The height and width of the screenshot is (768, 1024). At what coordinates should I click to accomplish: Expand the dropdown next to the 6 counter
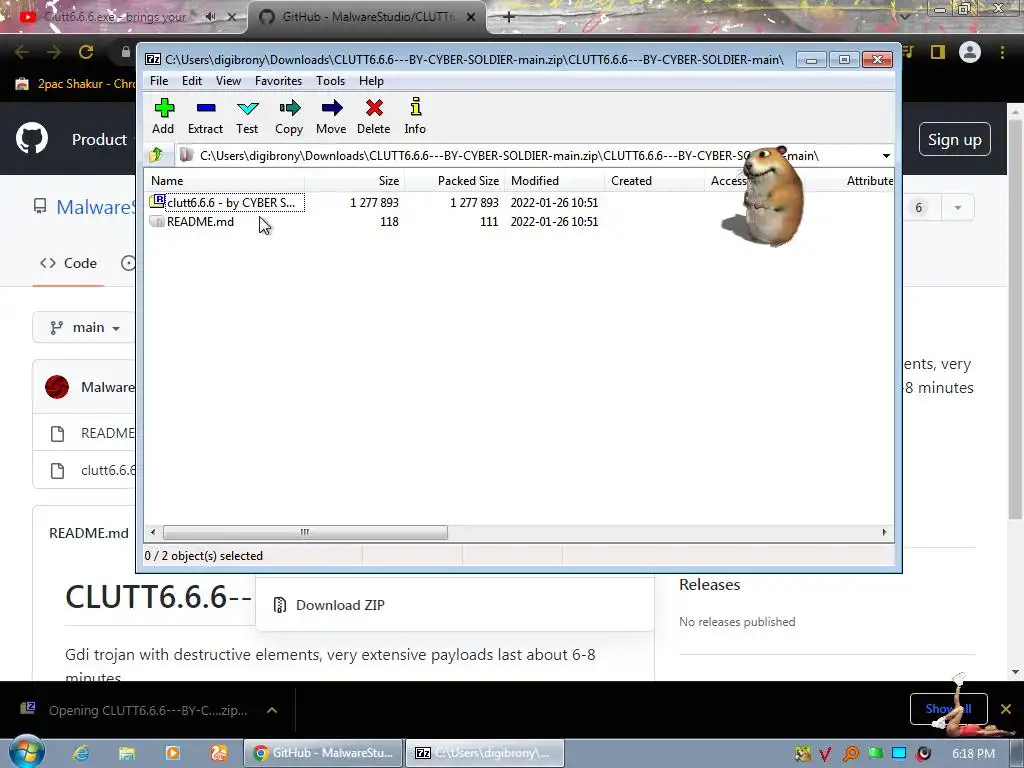pos(957,208)
